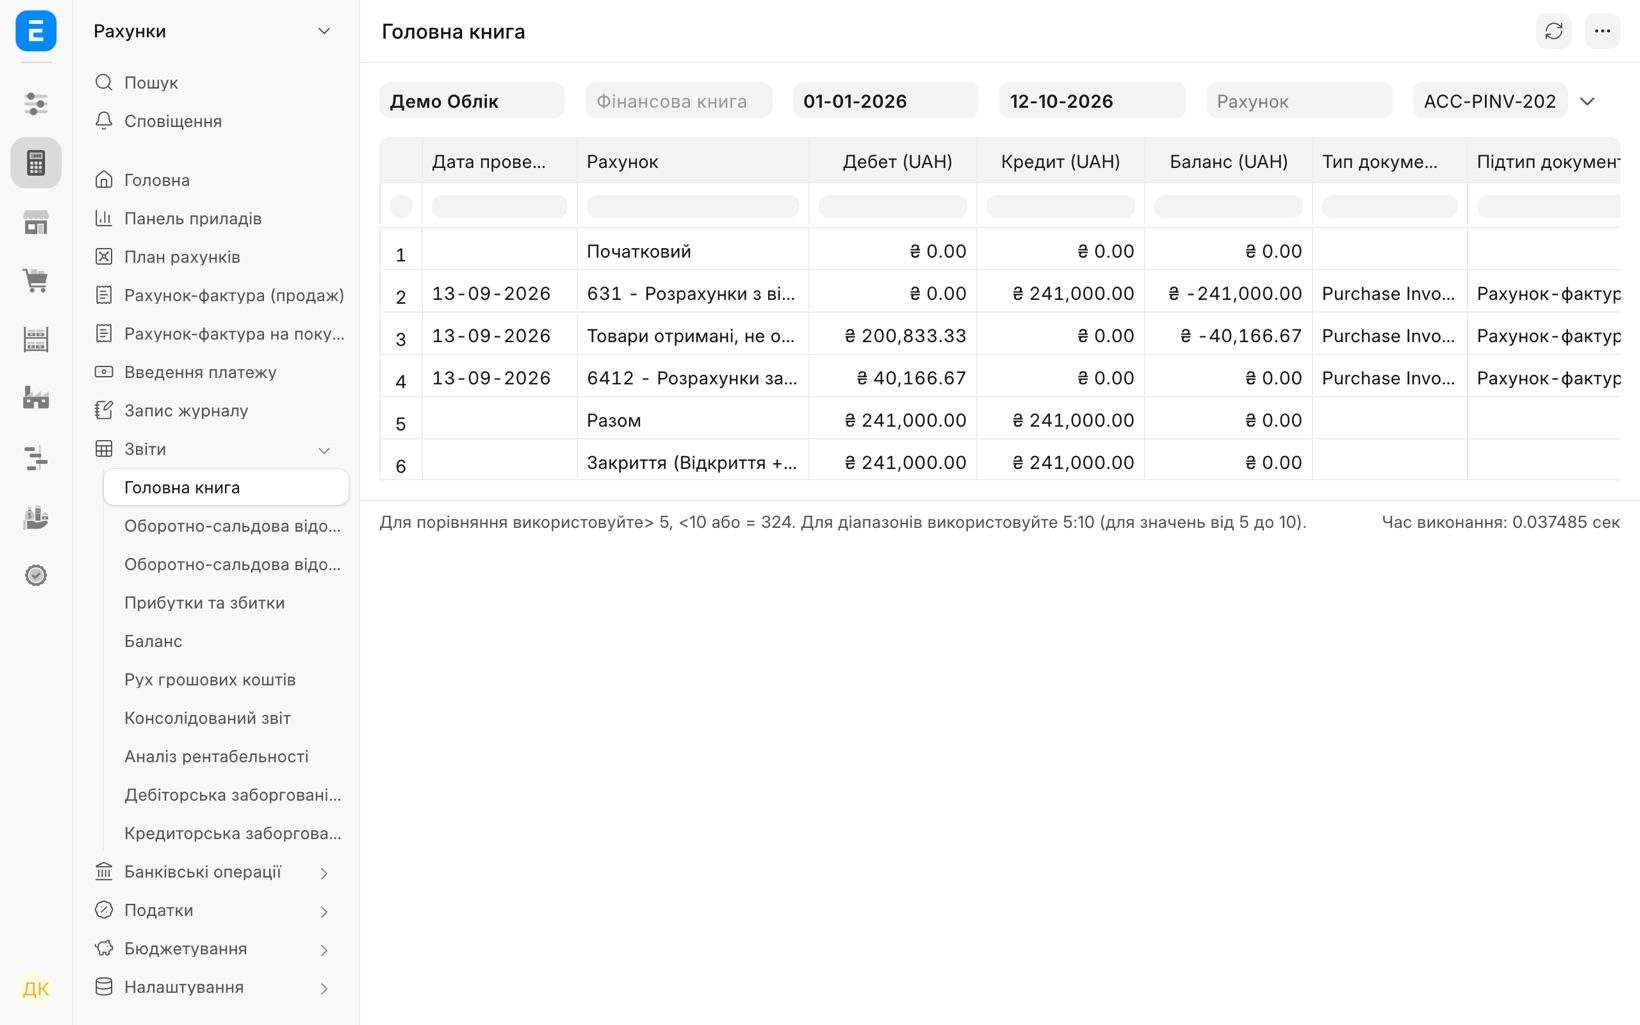Click the Демо Облік company field

point(472,101)
